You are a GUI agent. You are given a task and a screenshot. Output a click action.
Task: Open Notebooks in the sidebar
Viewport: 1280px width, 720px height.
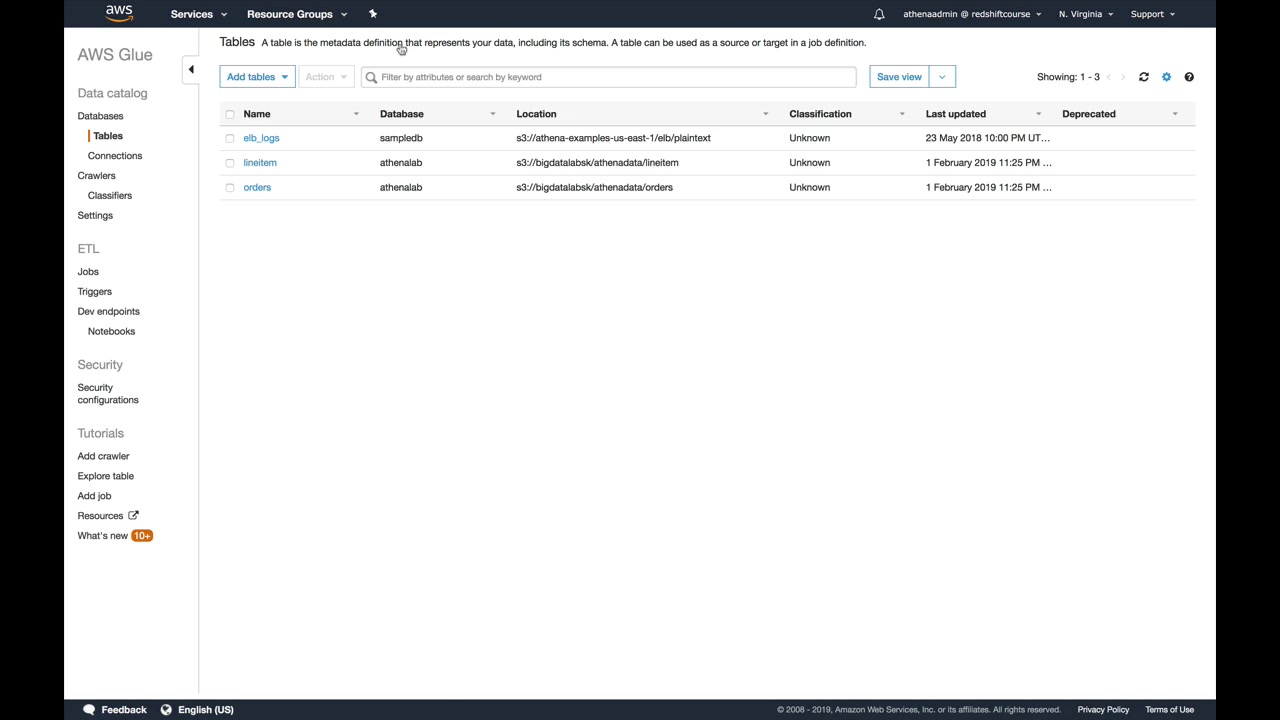click(111, 332)
